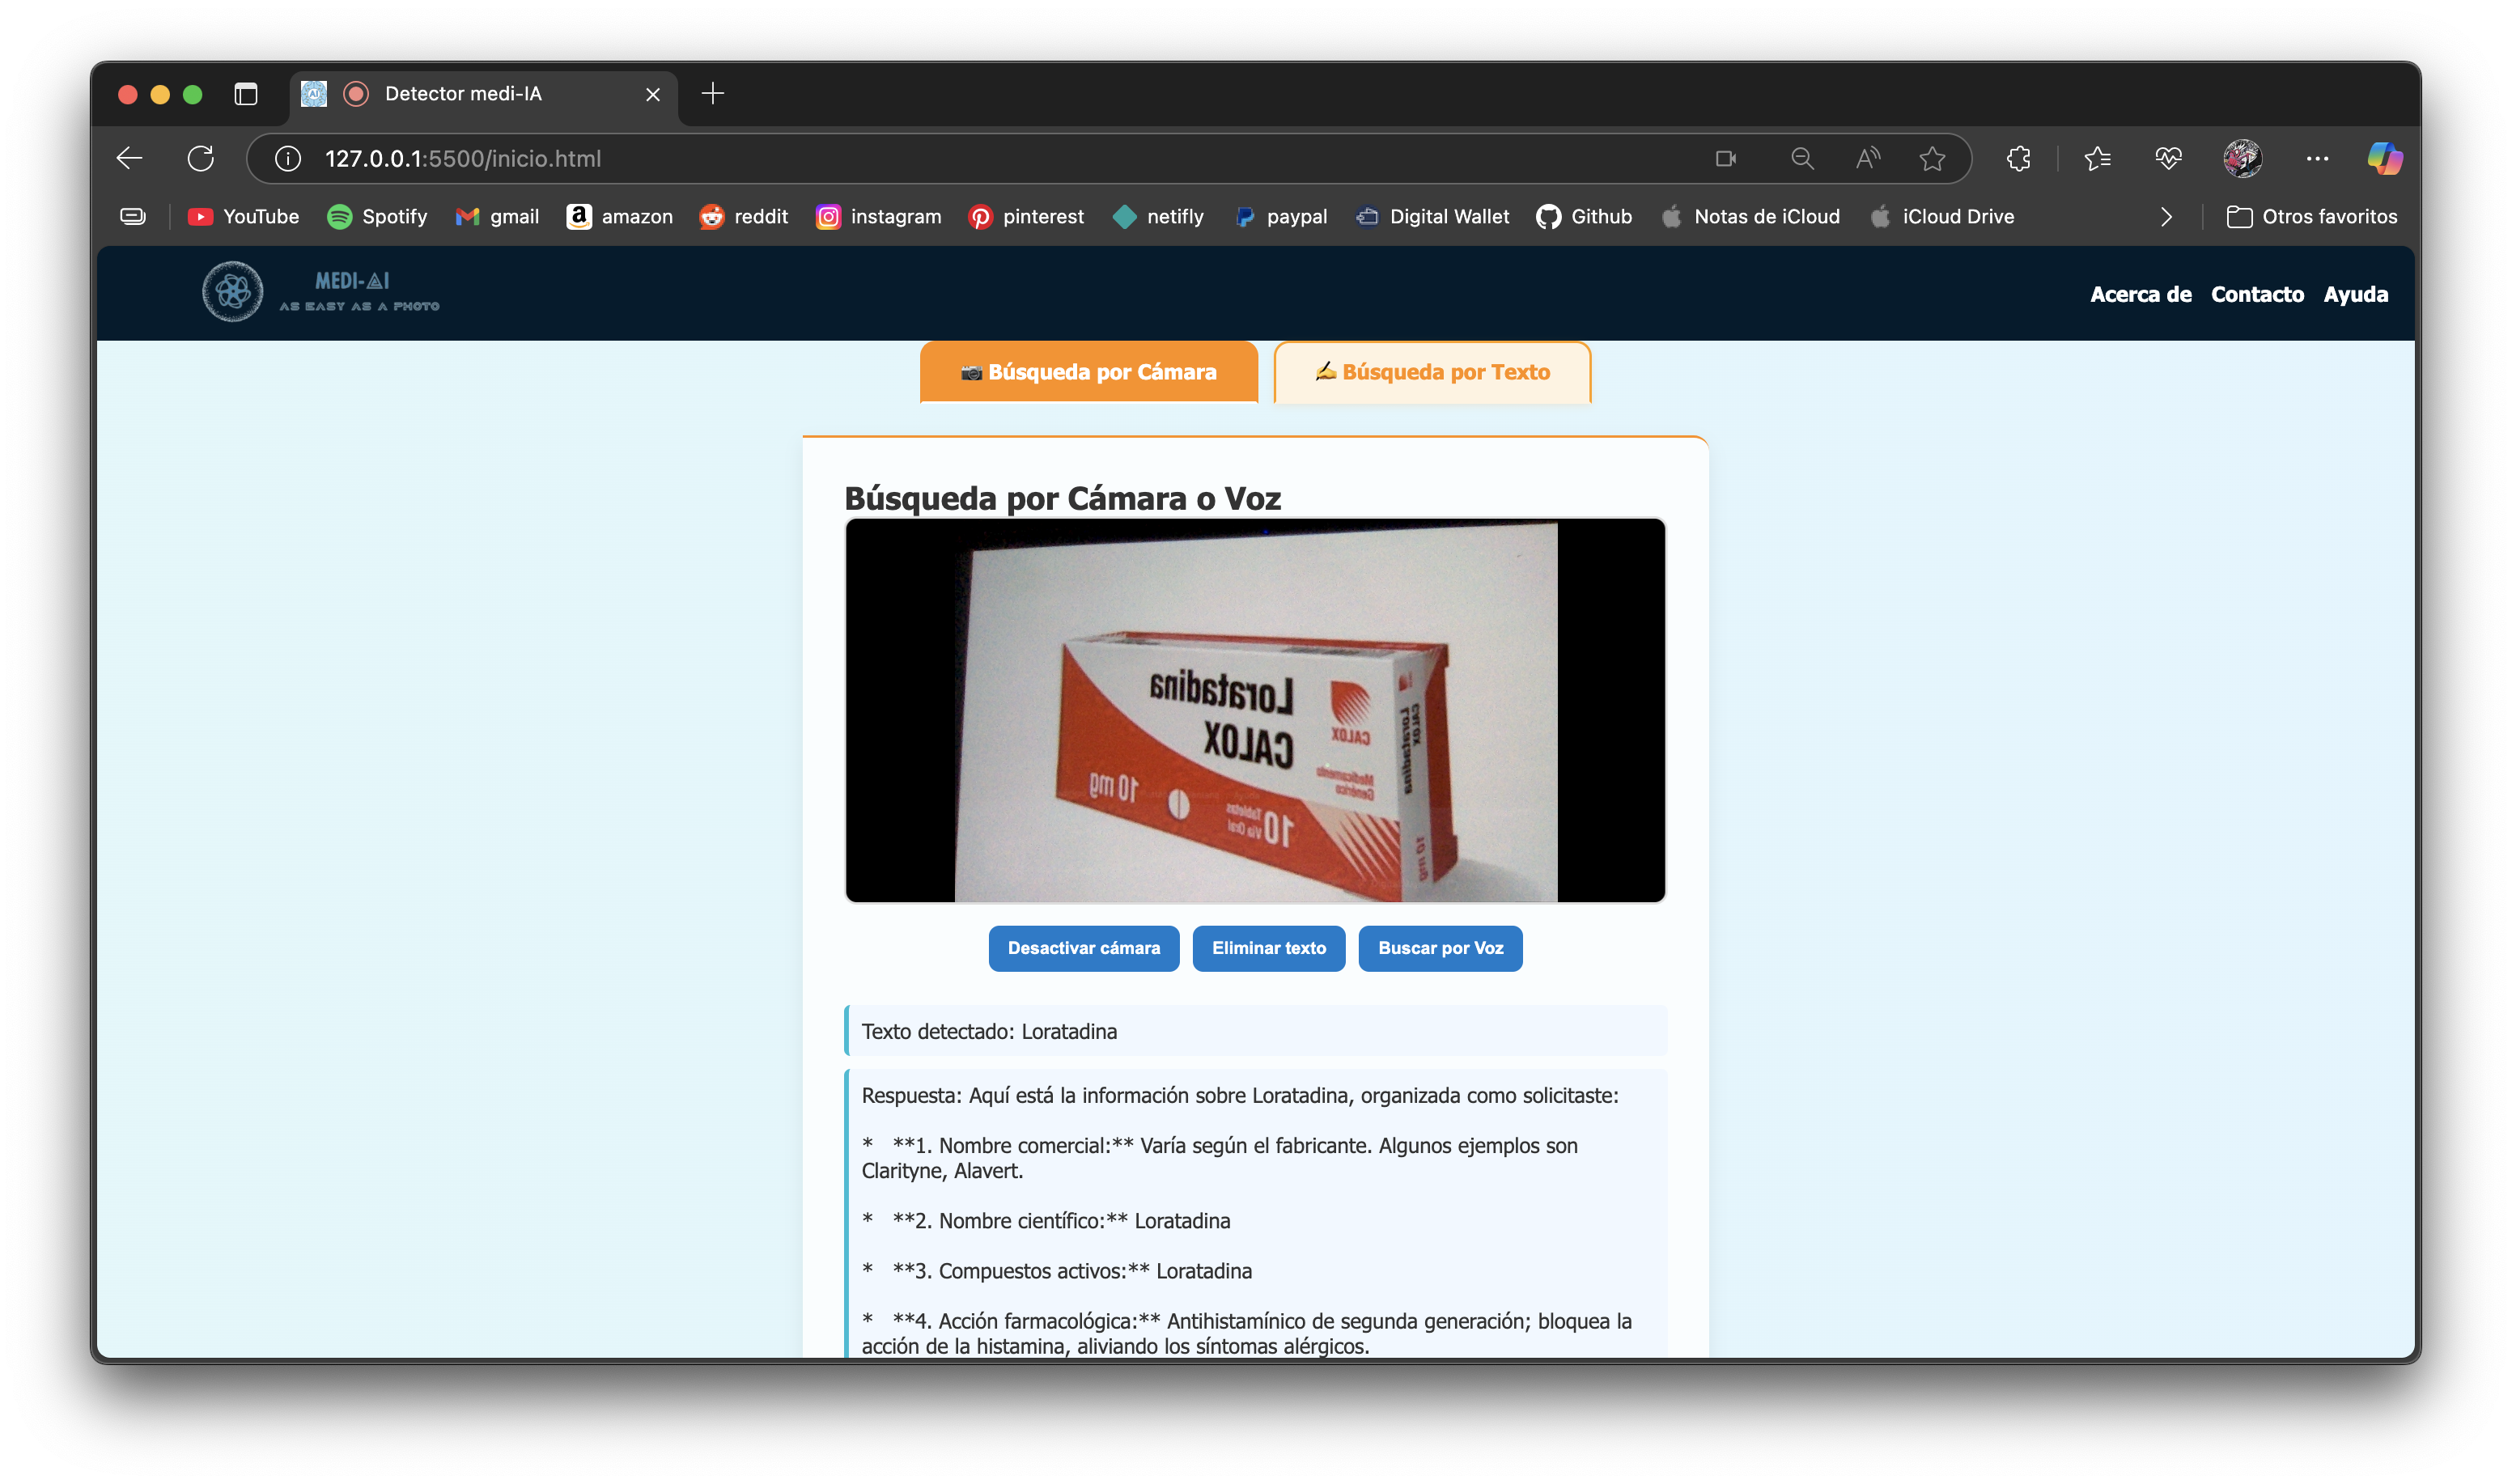Viewport: 2512px width, 1484px height.
Task: Start Buscar por Voz
Action: pos(1440,948)
